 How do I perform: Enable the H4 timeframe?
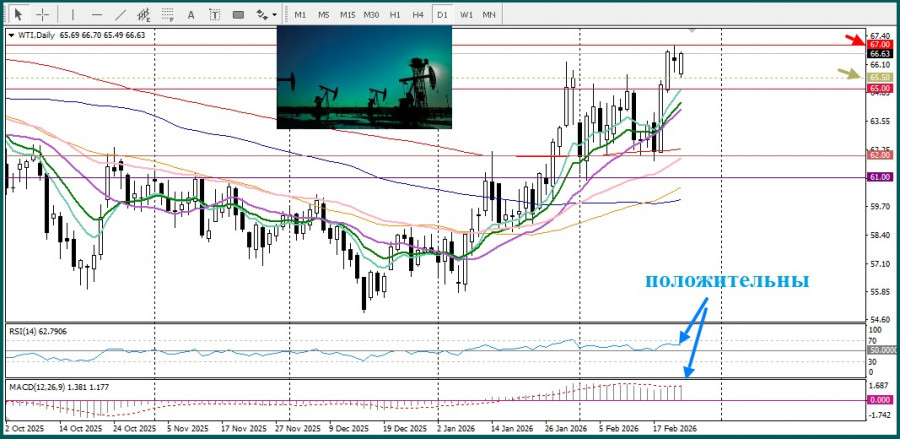coord(418,14)
